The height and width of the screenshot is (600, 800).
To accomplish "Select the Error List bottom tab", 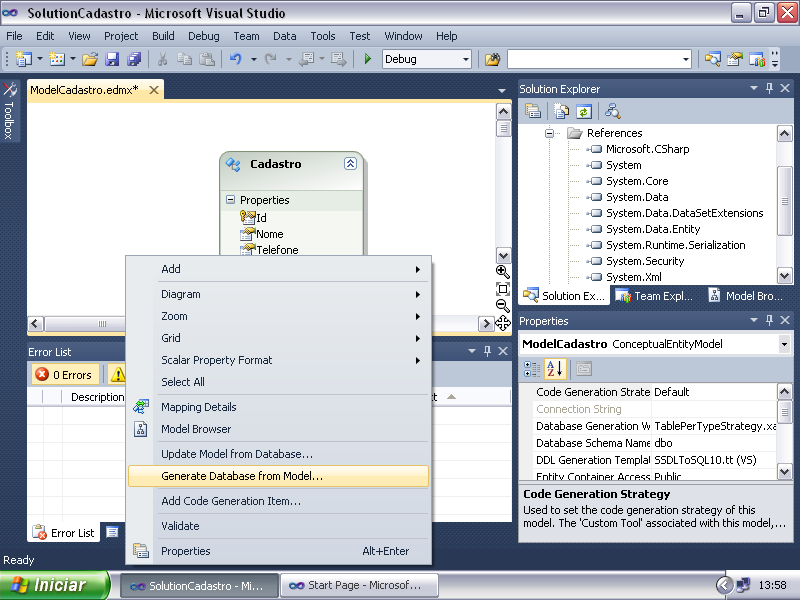I will (64, 533).
